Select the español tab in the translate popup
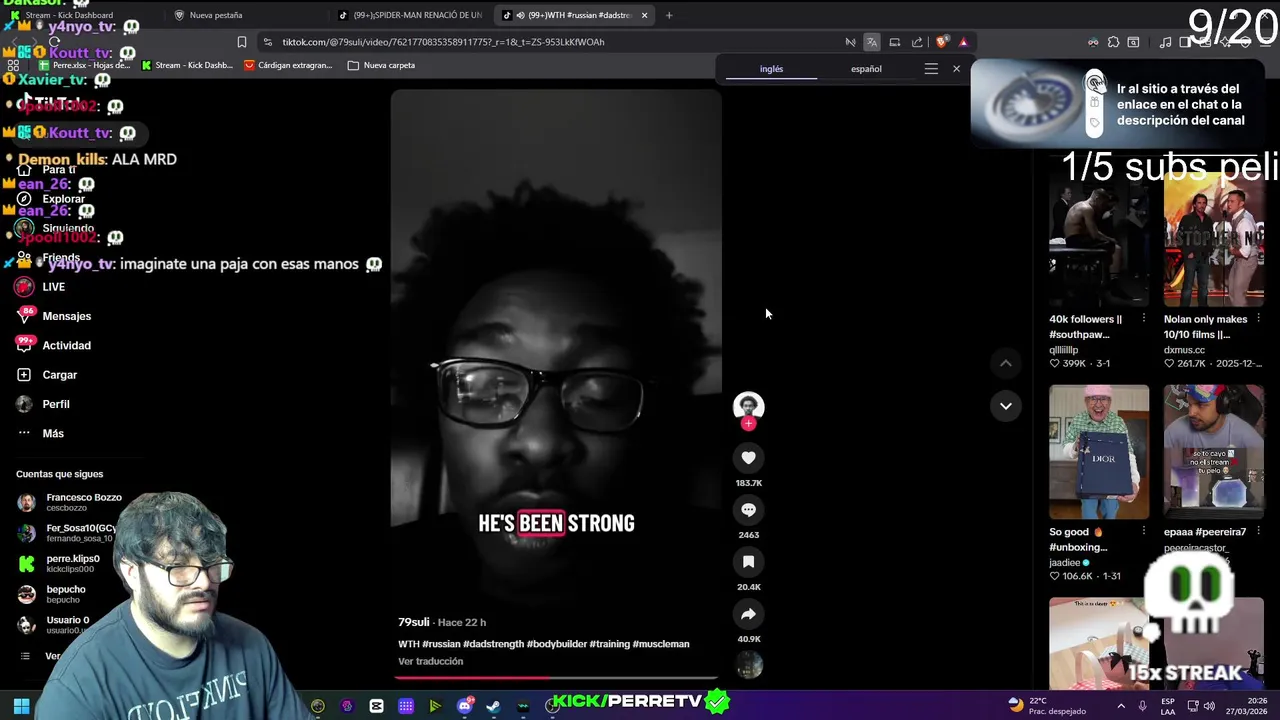1280x720 pixels. (866, 69)
